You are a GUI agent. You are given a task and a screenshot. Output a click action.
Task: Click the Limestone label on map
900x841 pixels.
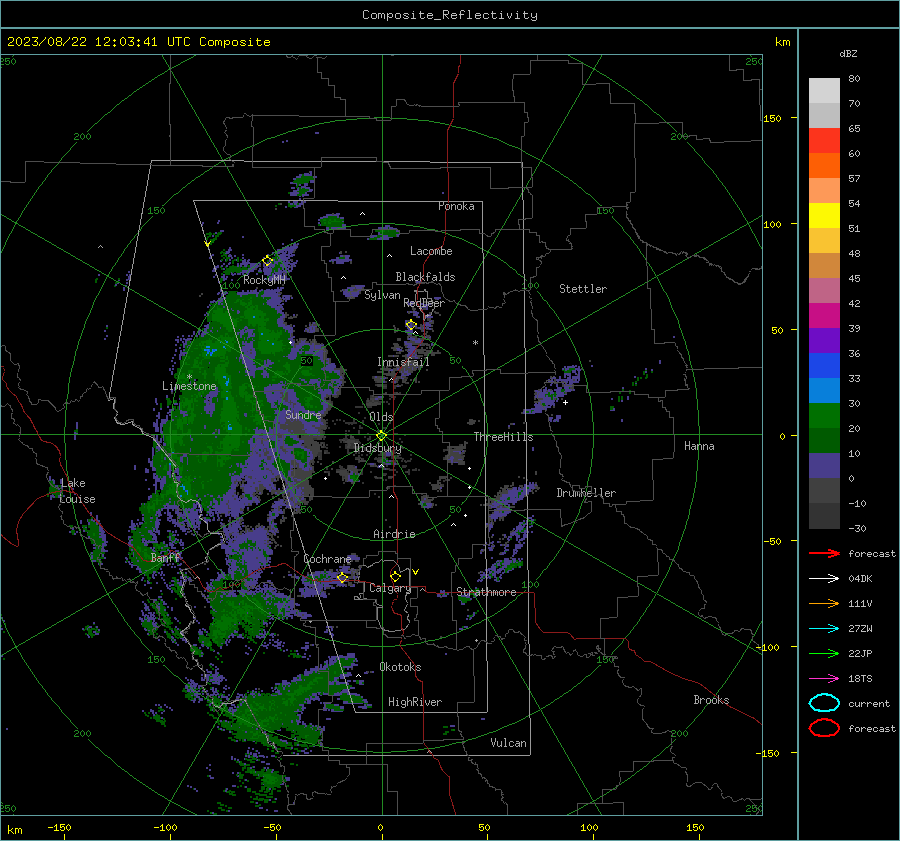point(189,386)
